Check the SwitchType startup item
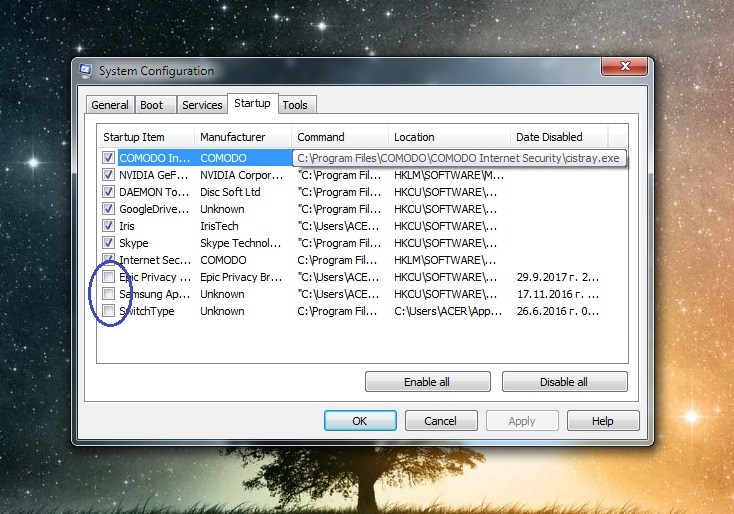Screen dimensions: 734x514 [109, 310]
